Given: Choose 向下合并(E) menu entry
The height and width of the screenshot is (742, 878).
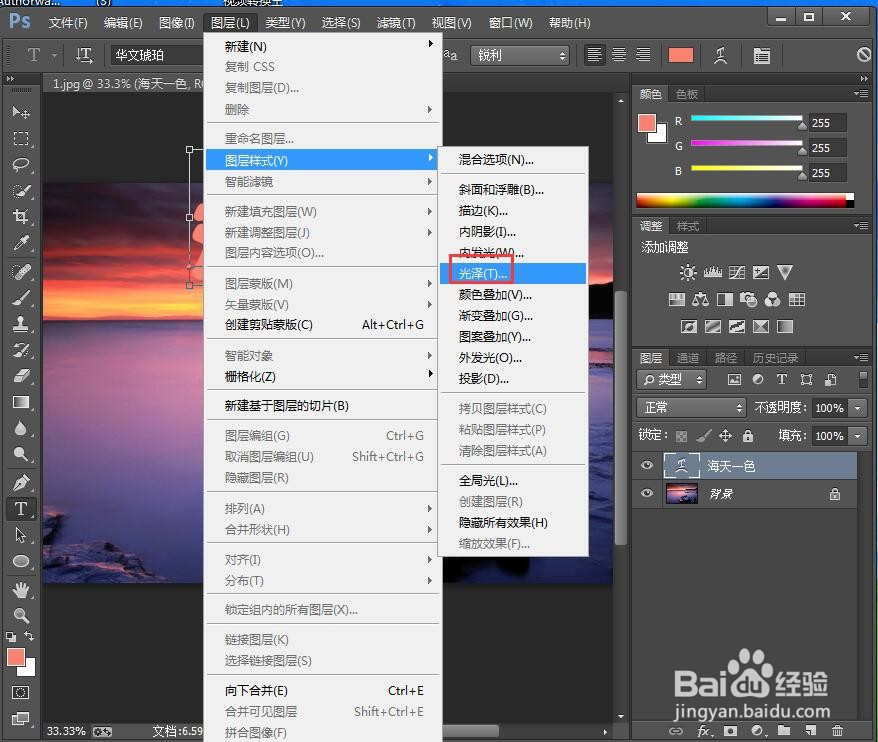Looking at the screenshot, I should click(x=323, y=690).
